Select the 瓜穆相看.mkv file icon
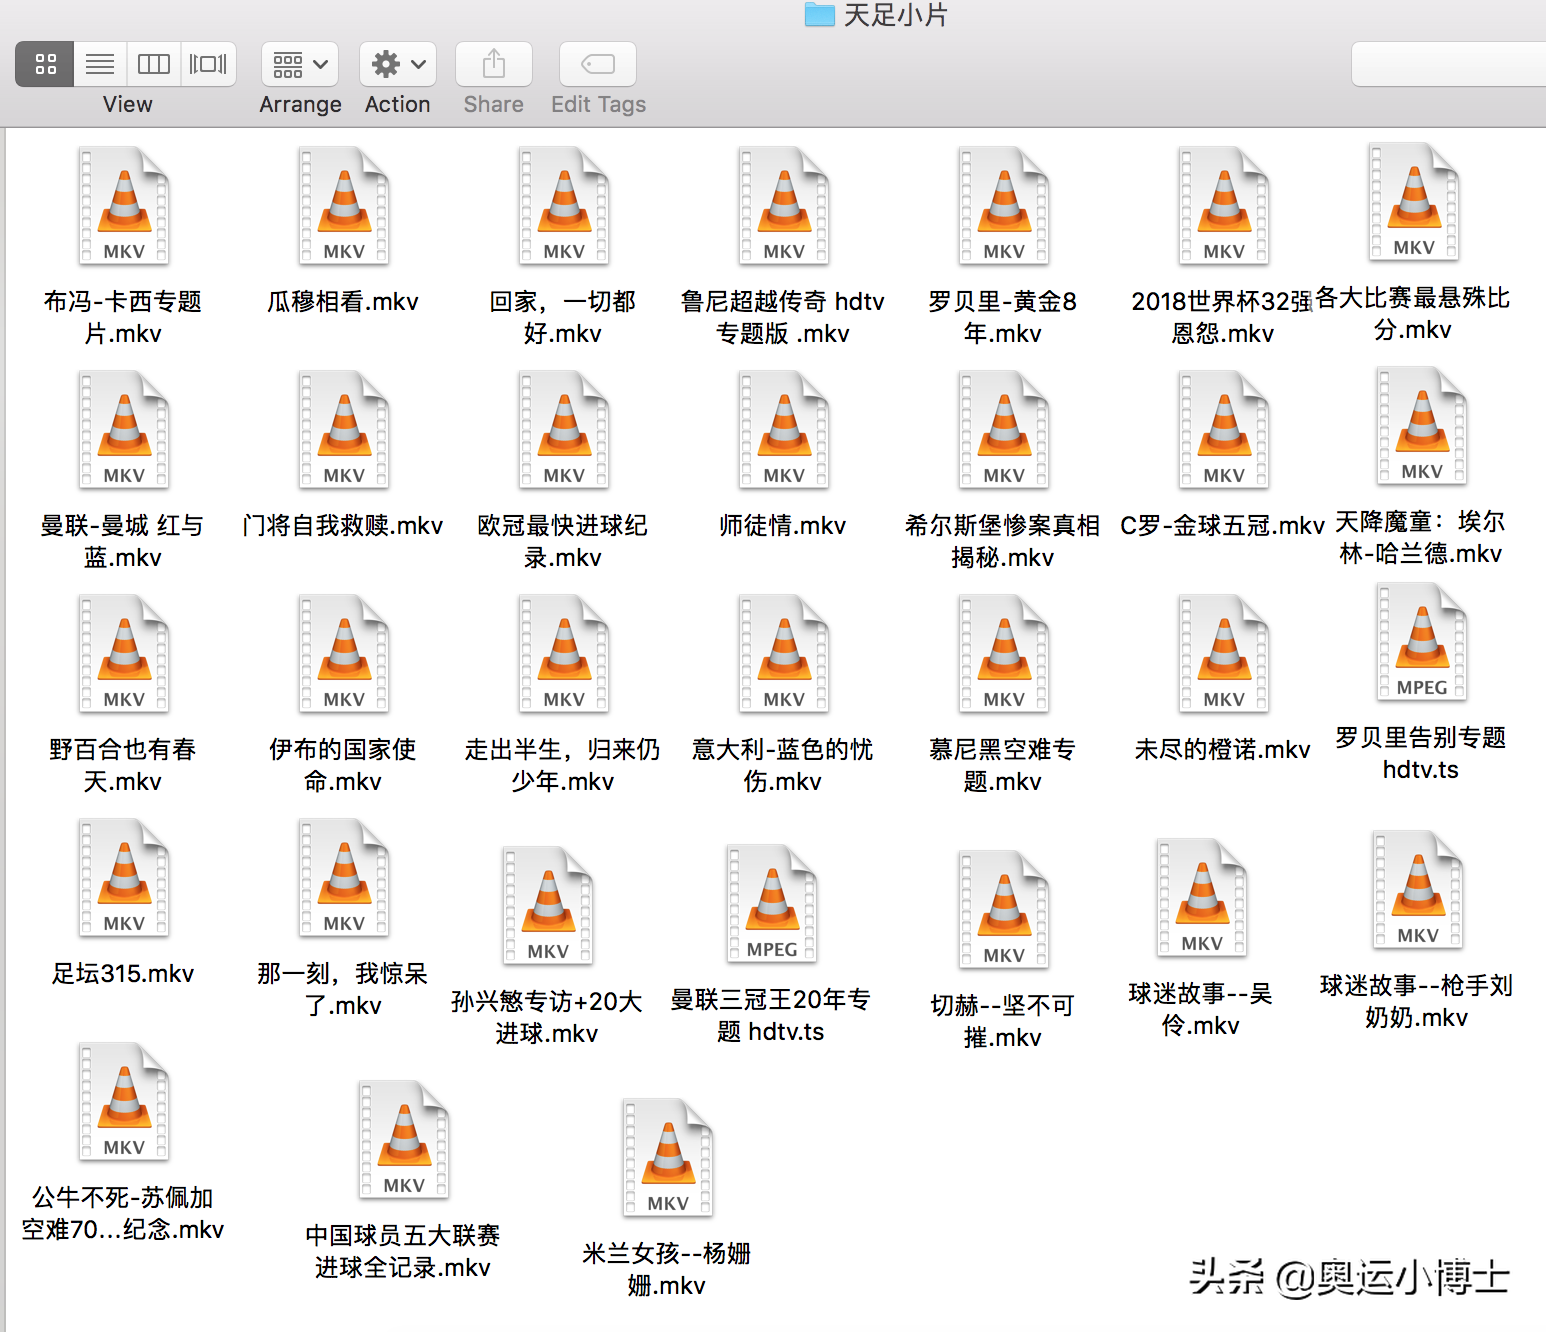This screenshot has width=1546, height=1332. coord(344,206)
